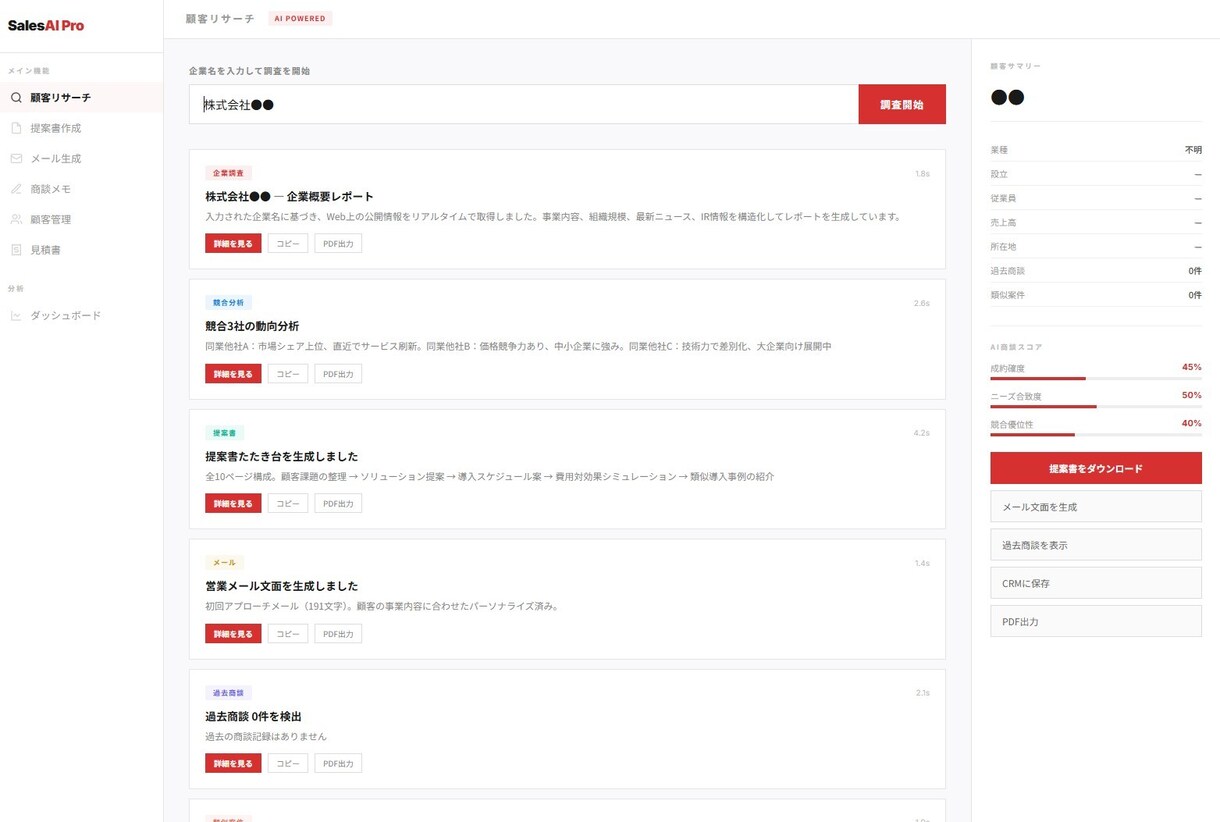Click the 見積書 sheet icon
This screenshot has height=822, width=1220.
pyautogui.click(x=16, y=250)
